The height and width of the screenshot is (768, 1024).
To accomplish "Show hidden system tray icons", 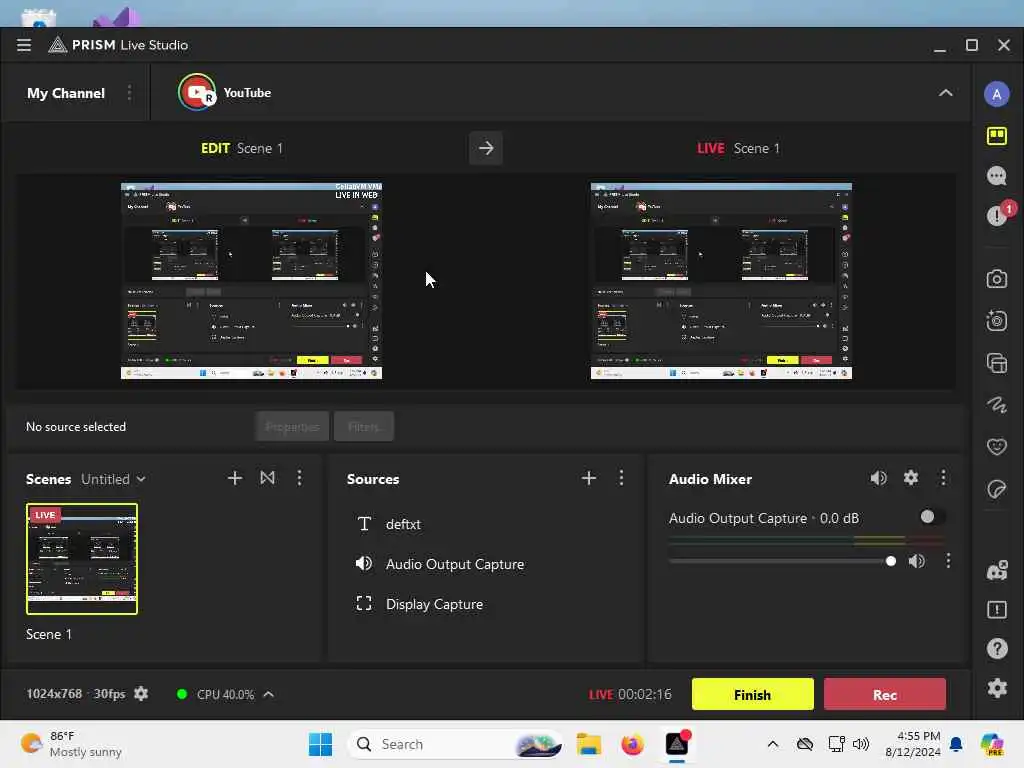I will (x=773, y=744).
